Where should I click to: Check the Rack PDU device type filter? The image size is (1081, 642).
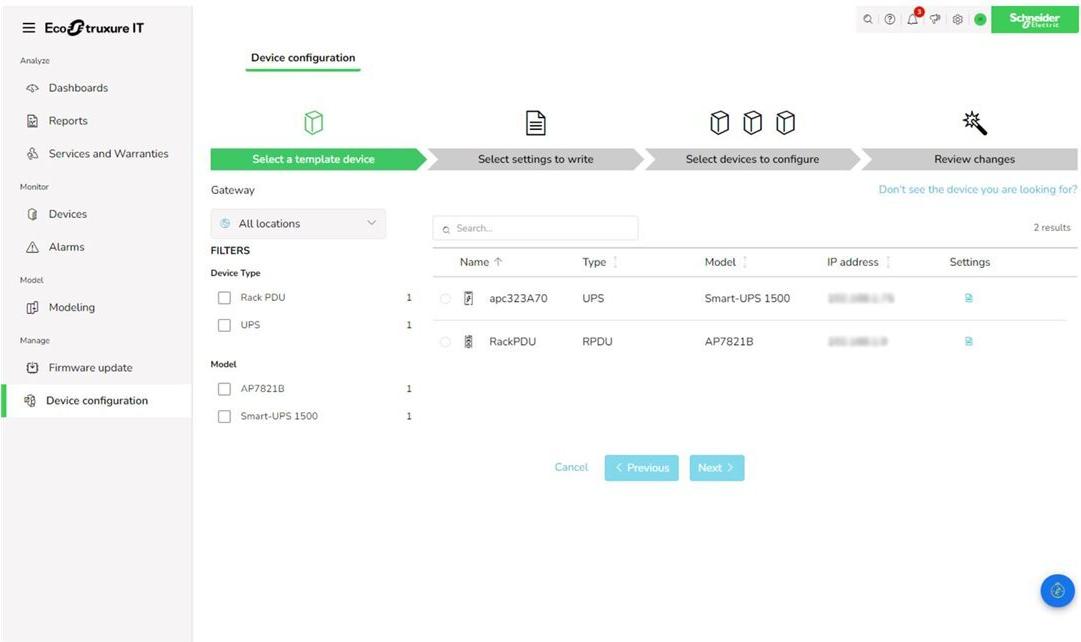click(224, 298)
